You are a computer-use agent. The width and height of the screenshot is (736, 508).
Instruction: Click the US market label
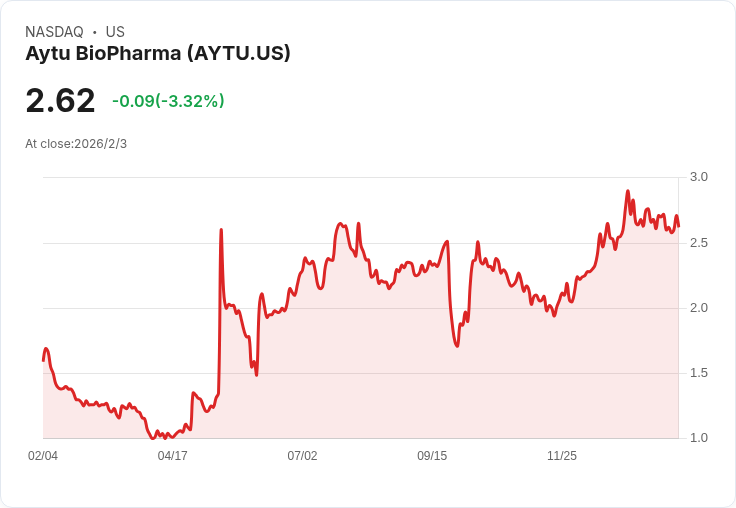click(115, 32)
